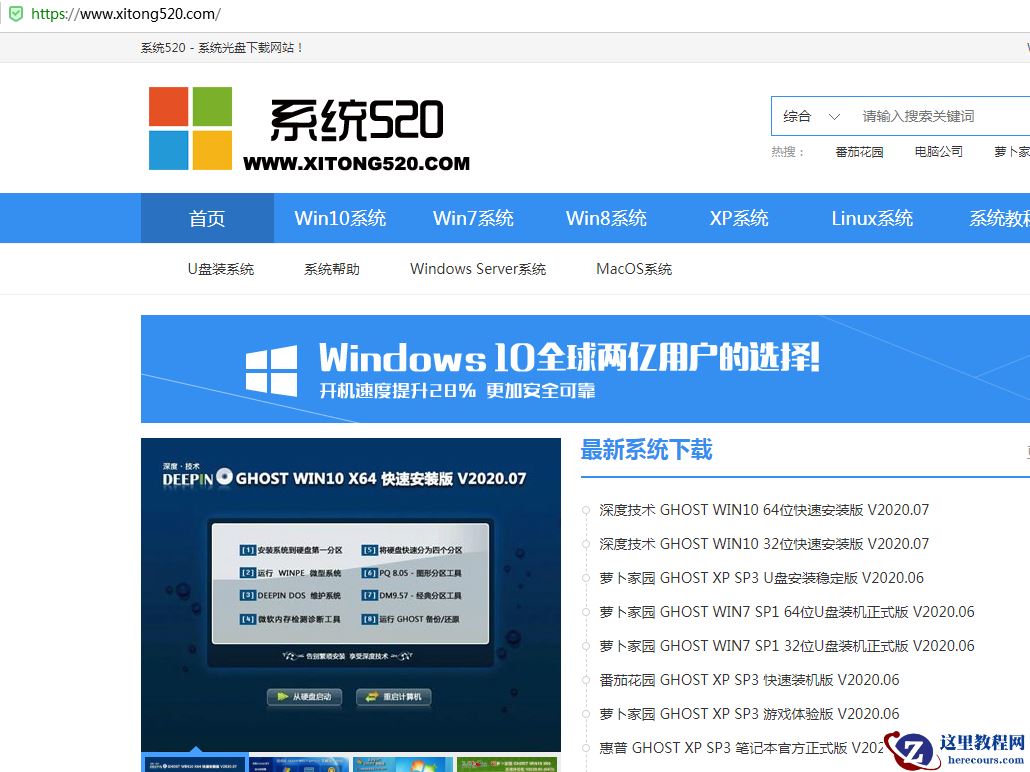Click inside the search keyword input field
1030x772 pixels.
(930, 115)
